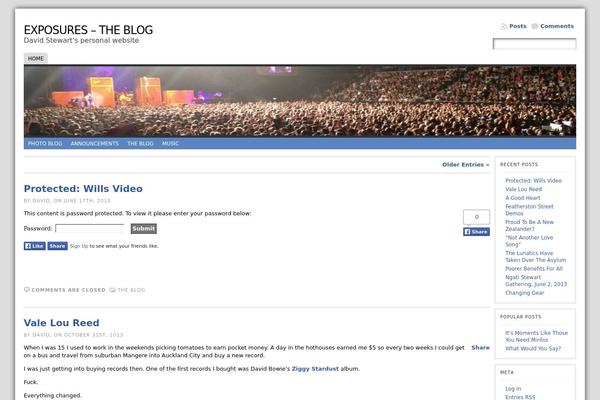Viewport: 600px width, 400px height.
Task: Click the Comments feed icon
Action: pyautogui.click(x=535, y=26)
